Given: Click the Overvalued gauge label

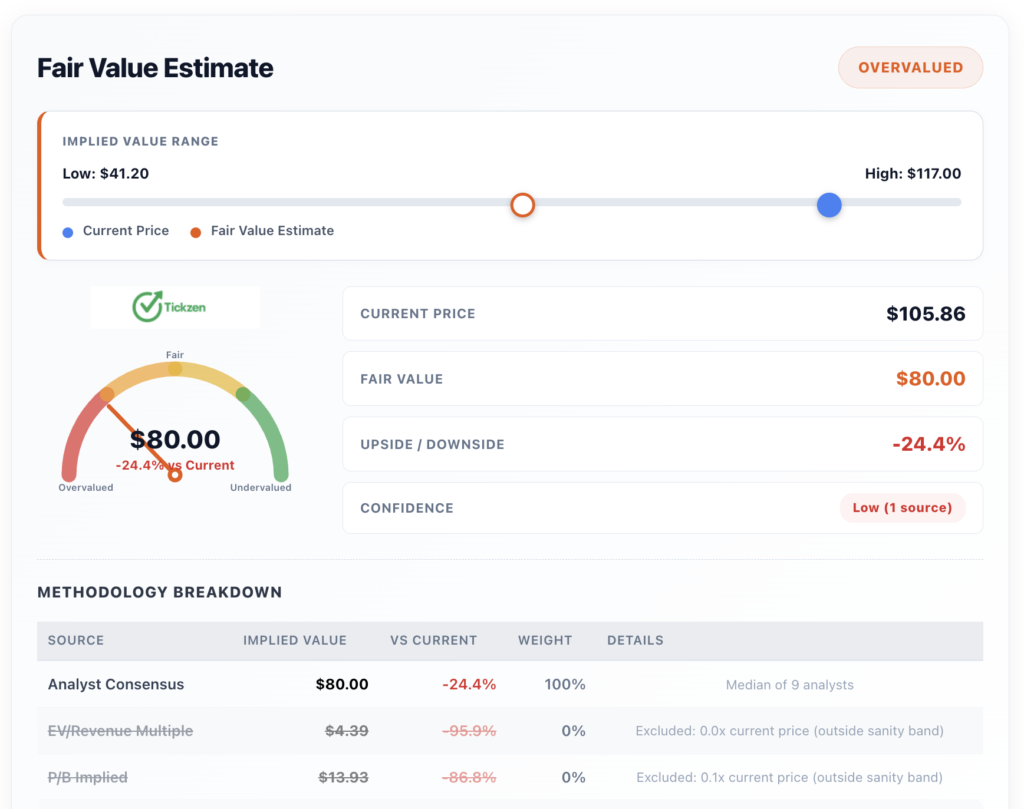Looking at the screenshot, I should (x=86, y=488).
